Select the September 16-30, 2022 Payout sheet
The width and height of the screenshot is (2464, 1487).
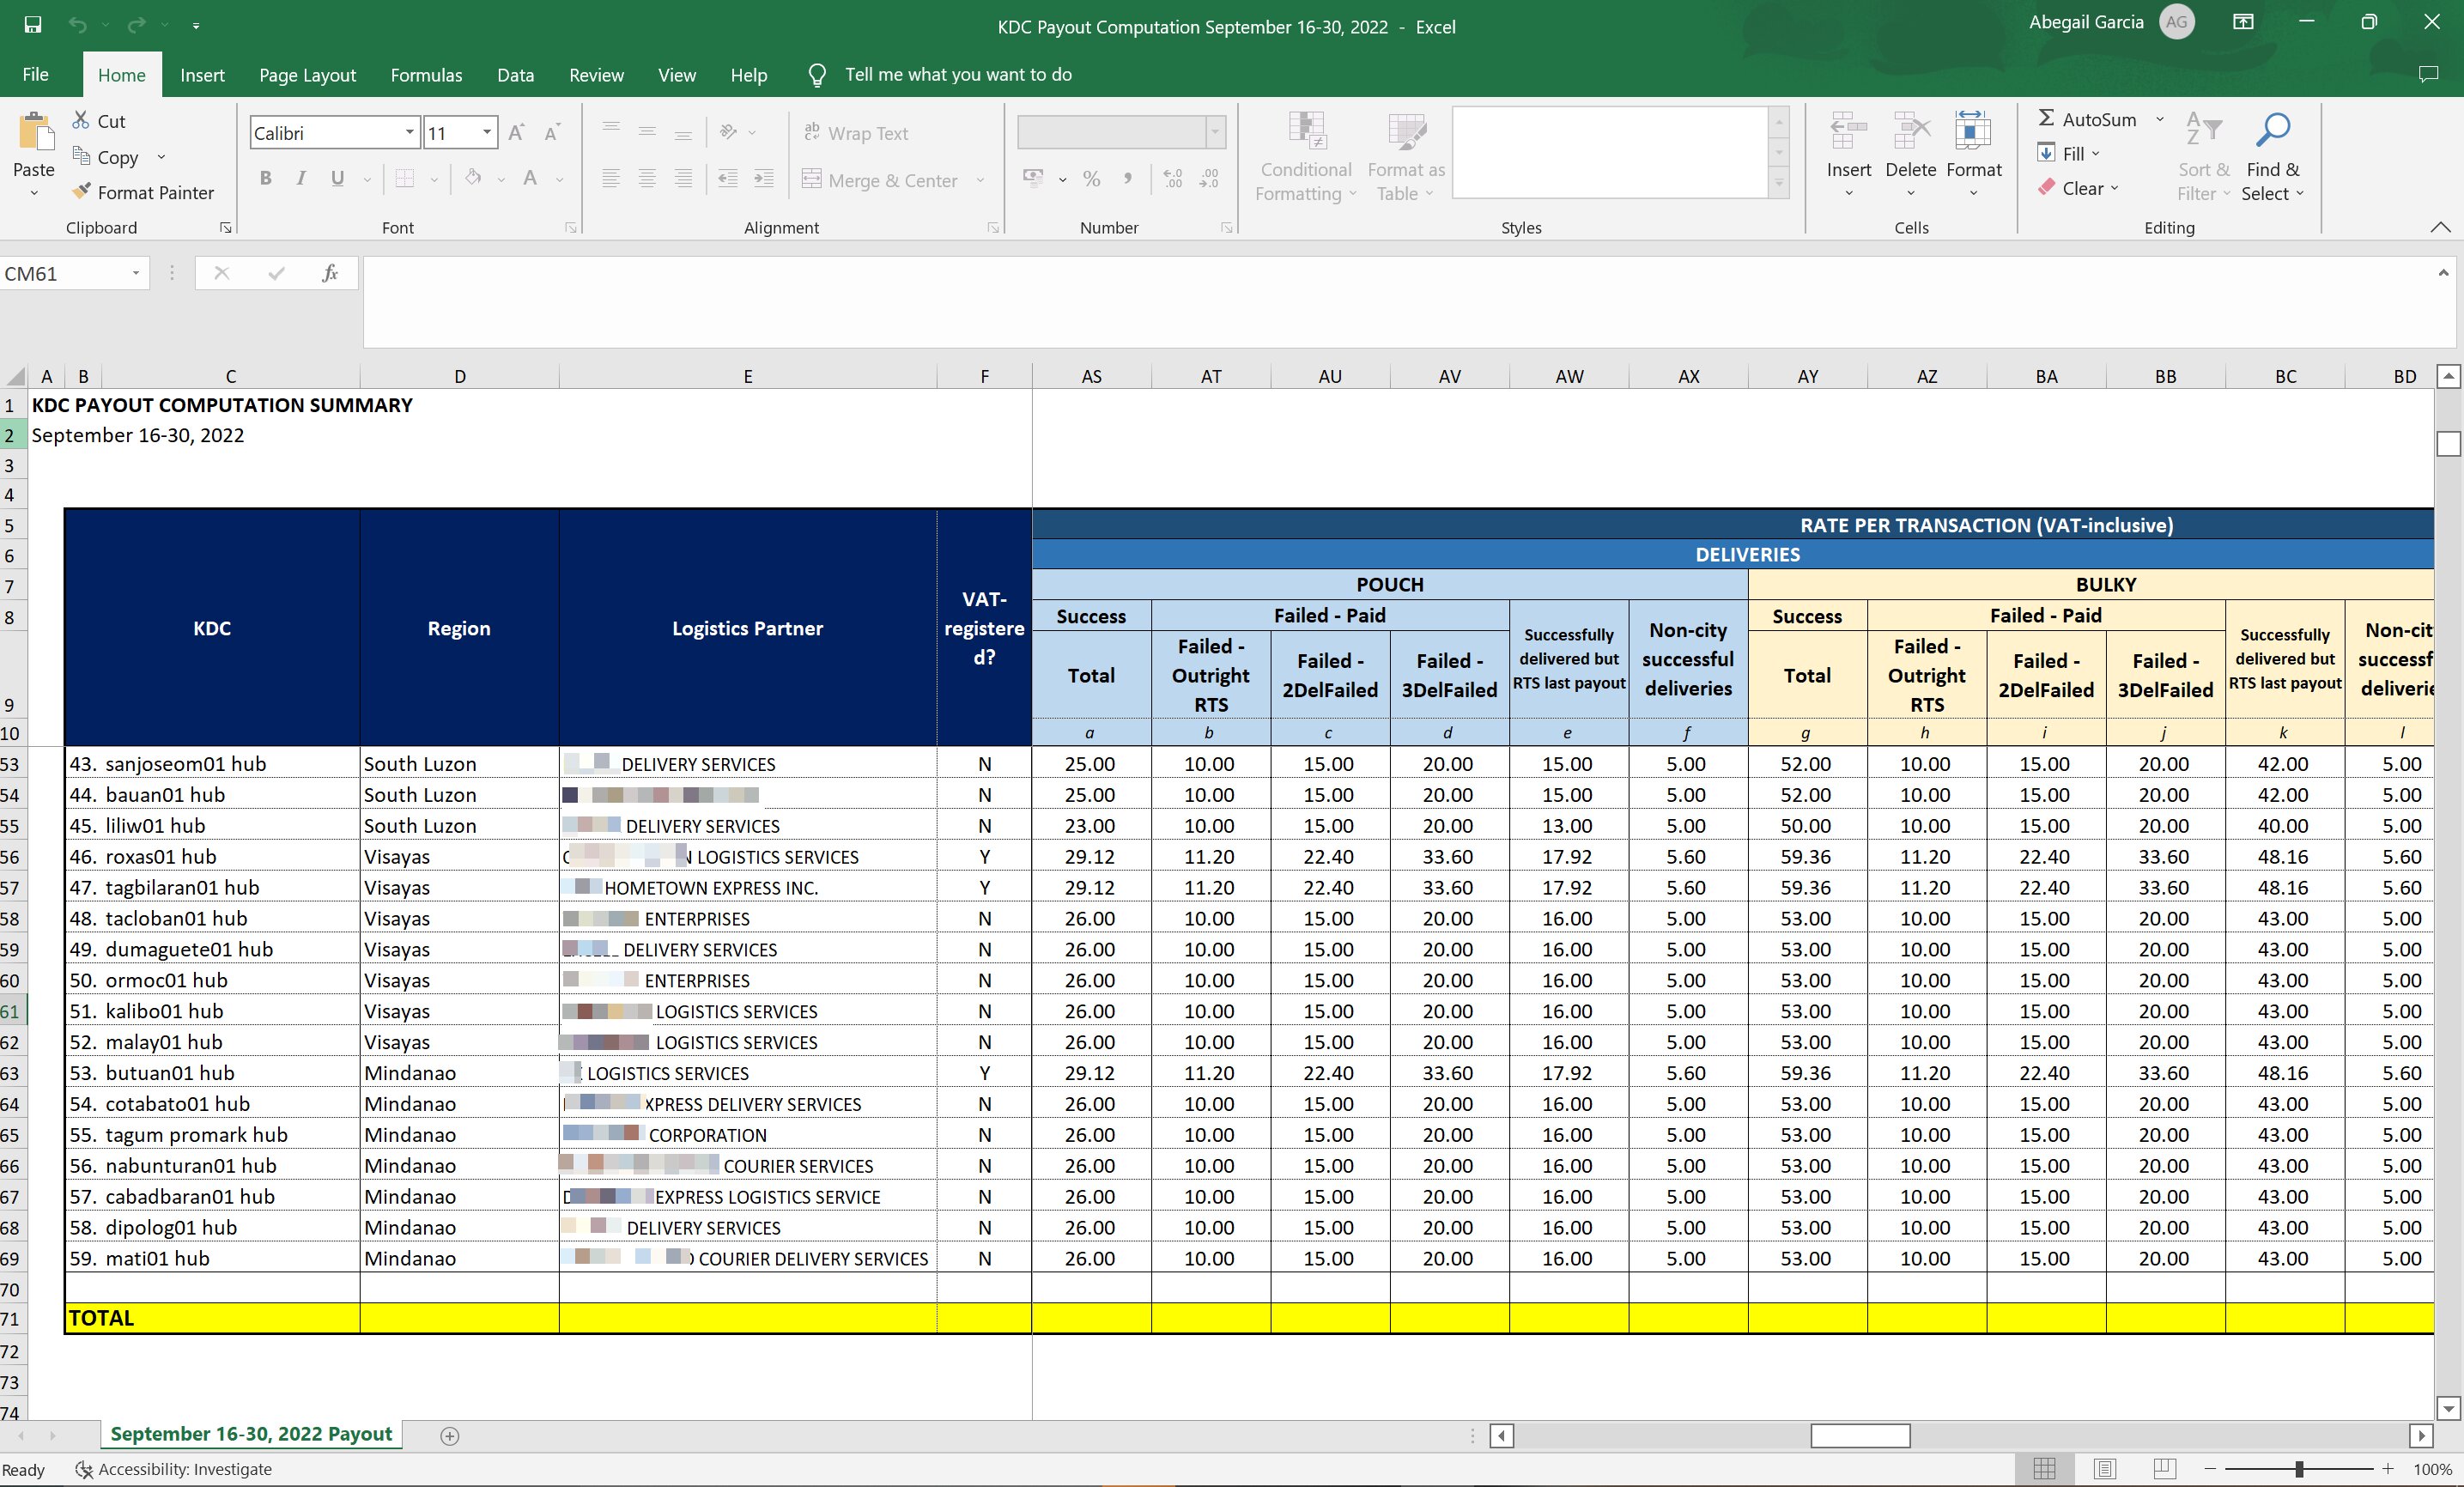pyautogui.click(x=251, y=1434)
